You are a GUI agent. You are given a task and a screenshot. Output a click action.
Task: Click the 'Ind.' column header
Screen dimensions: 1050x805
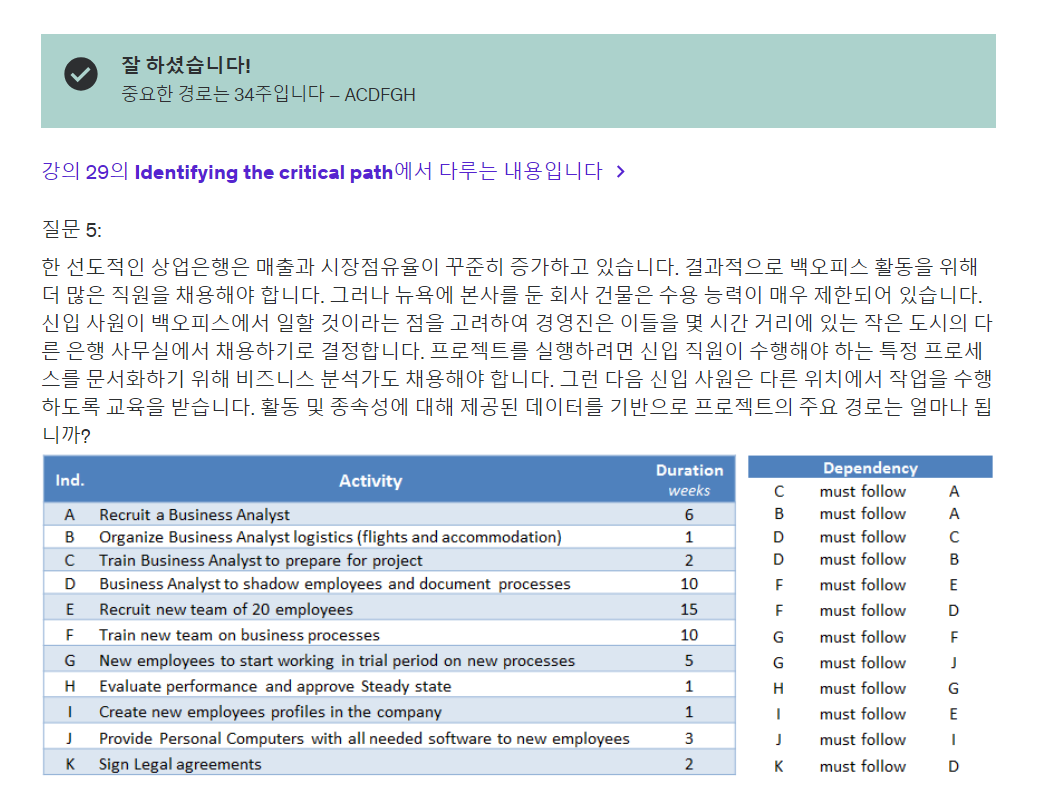pyautogui.click(x=70, y=480)
